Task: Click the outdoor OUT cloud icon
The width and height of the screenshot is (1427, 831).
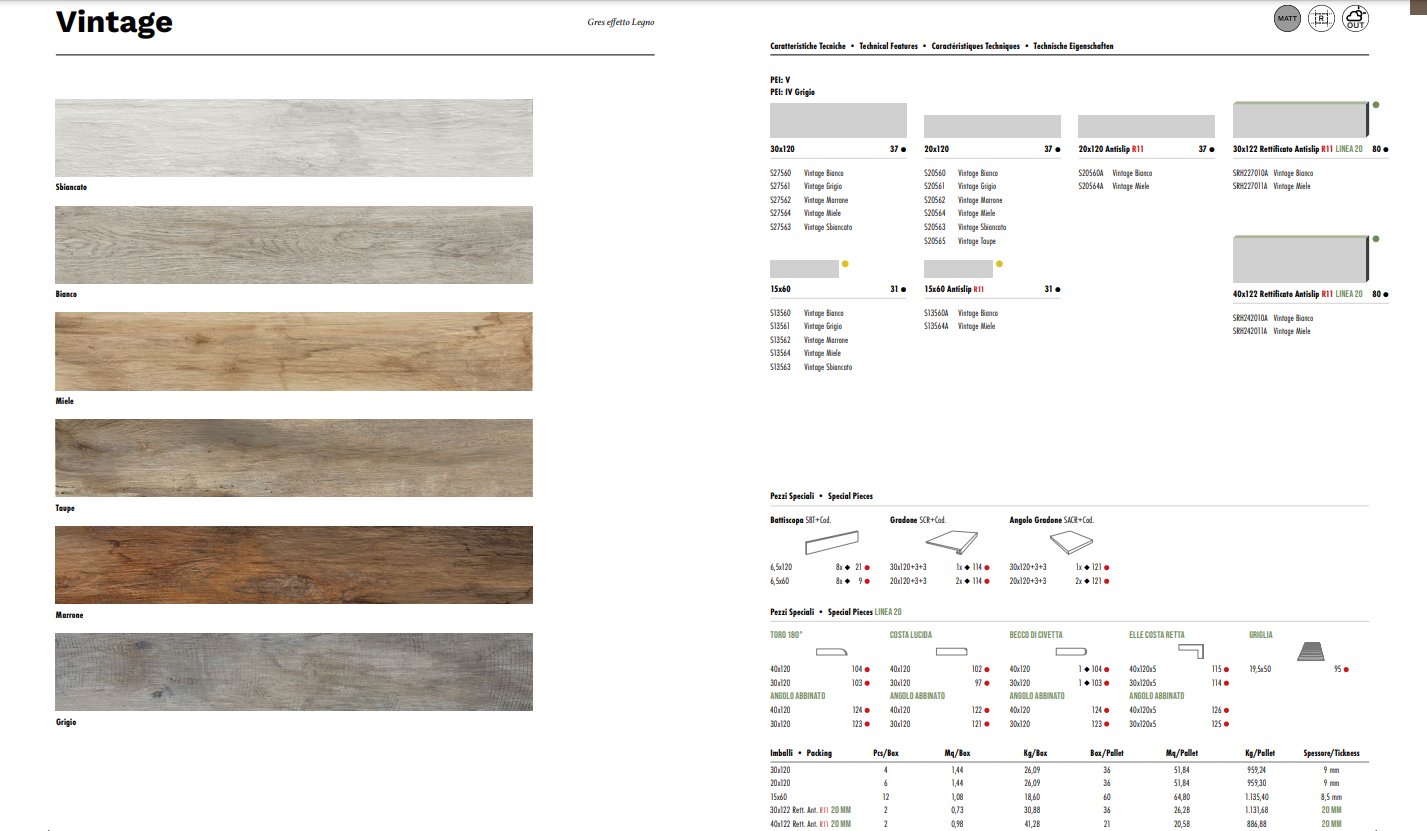Action: tap(1356, 18)
